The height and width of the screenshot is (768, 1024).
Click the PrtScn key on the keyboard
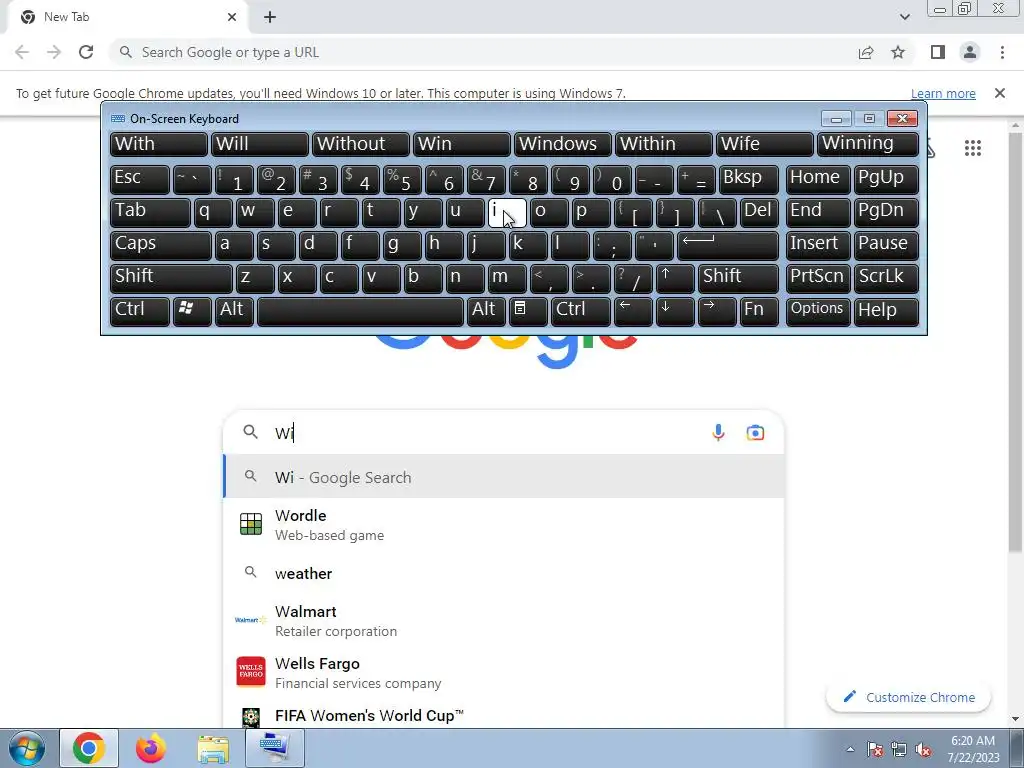(x=818, y=278)
